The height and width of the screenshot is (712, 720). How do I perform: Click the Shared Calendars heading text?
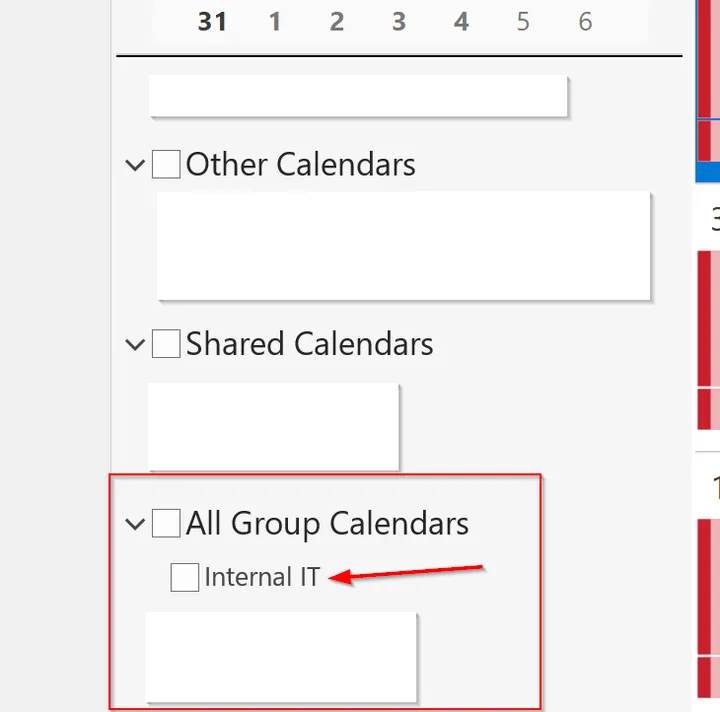point(309,343)
